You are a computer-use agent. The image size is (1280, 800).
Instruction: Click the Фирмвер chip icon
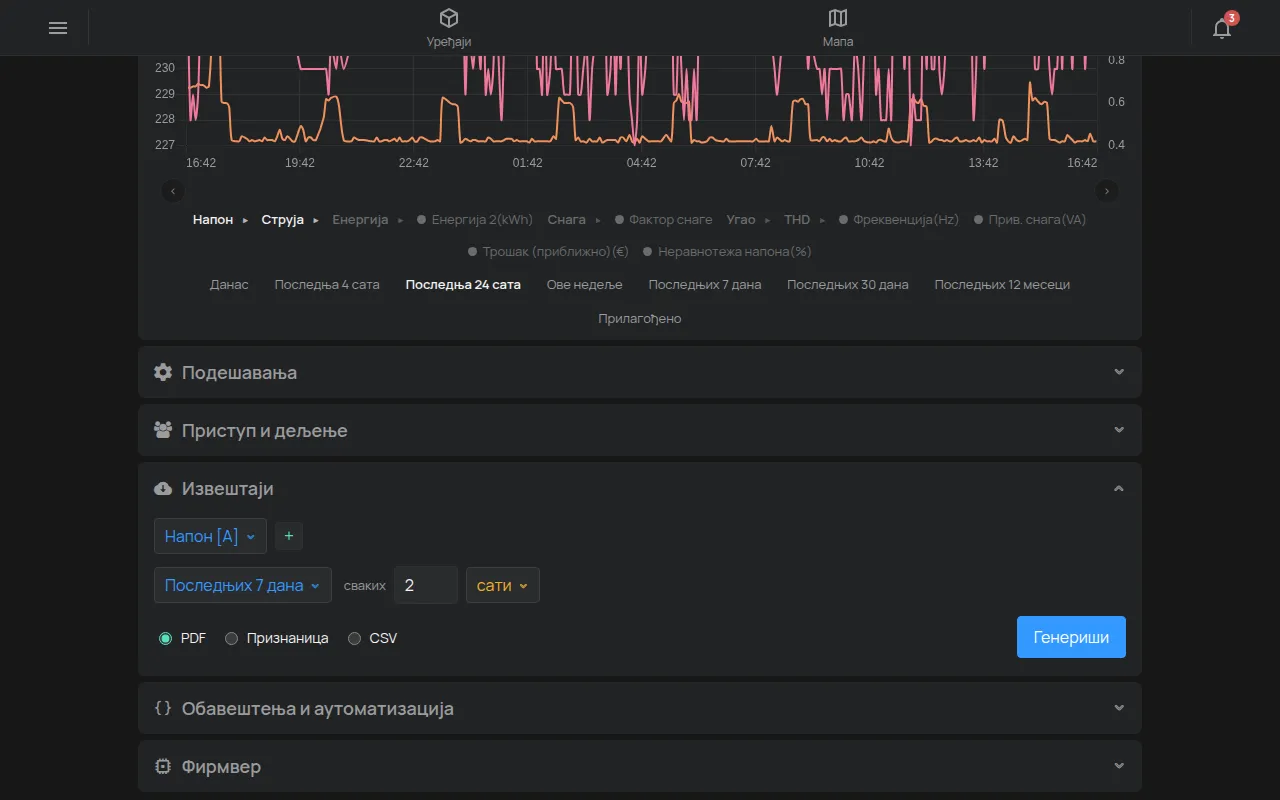163,766
